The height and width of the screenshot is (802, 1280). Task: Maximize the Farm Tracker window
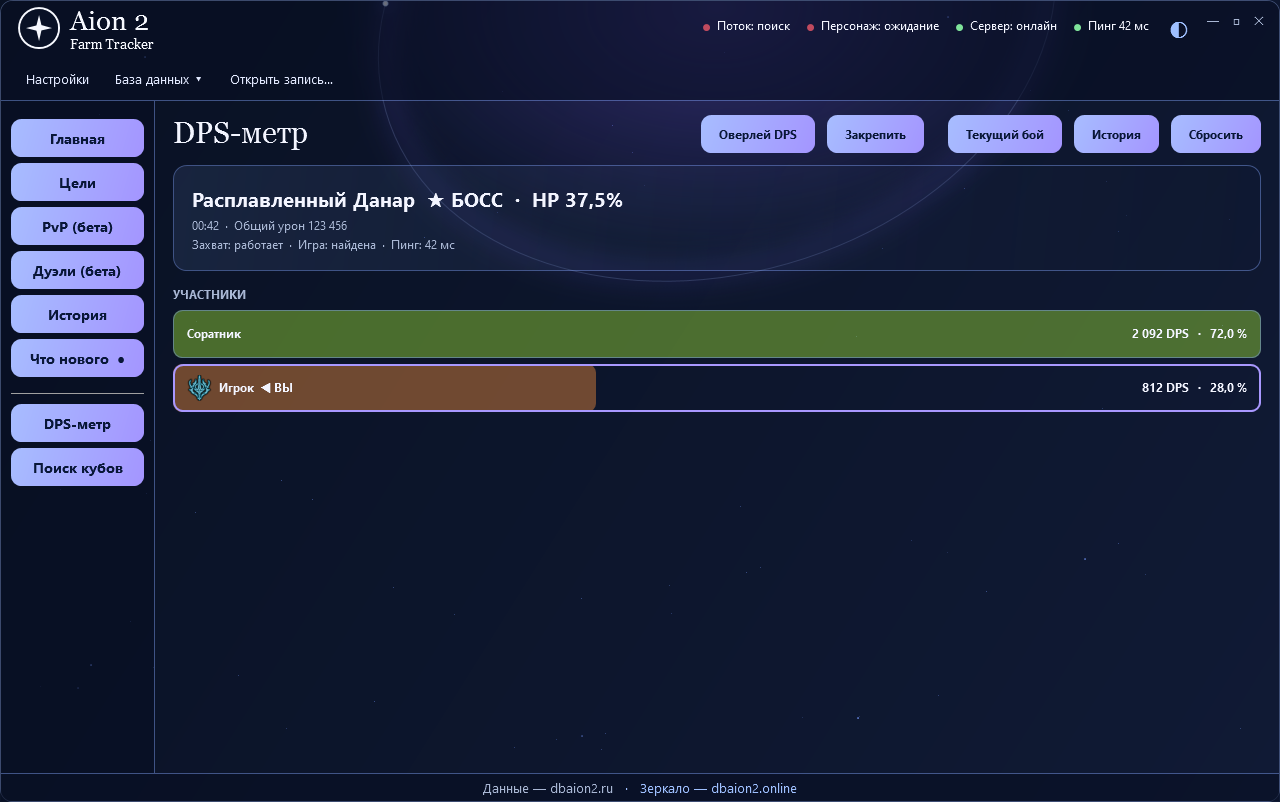click(x=1236, y=21)
